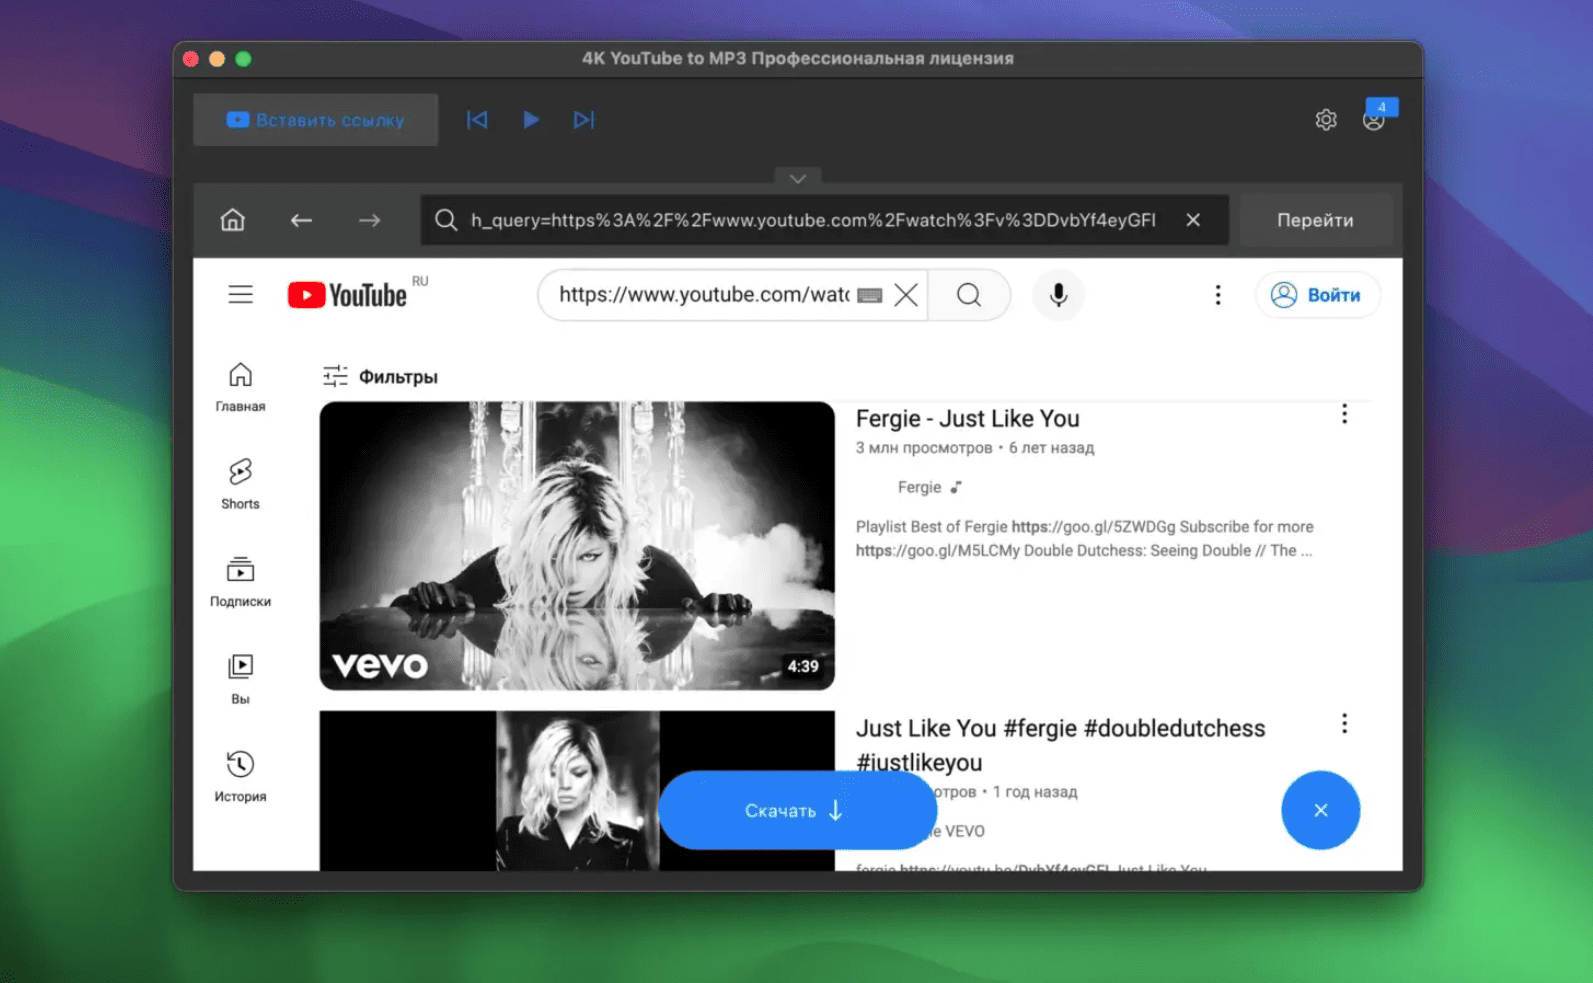
Task: Click the Вставить ссылку button
Action: tap(315, 120)
